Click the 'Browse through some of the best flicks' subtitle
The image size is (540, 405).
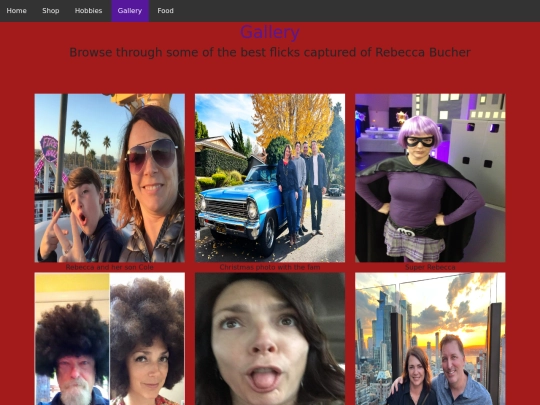click(x=270, y=52)
